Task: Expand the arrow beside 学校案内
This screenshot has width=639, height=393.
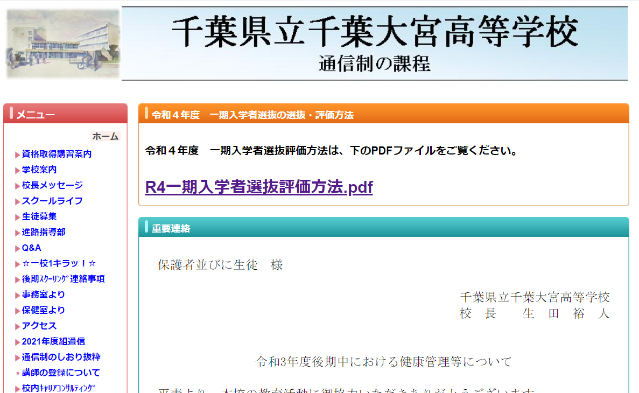Action: tap(18, 170)
